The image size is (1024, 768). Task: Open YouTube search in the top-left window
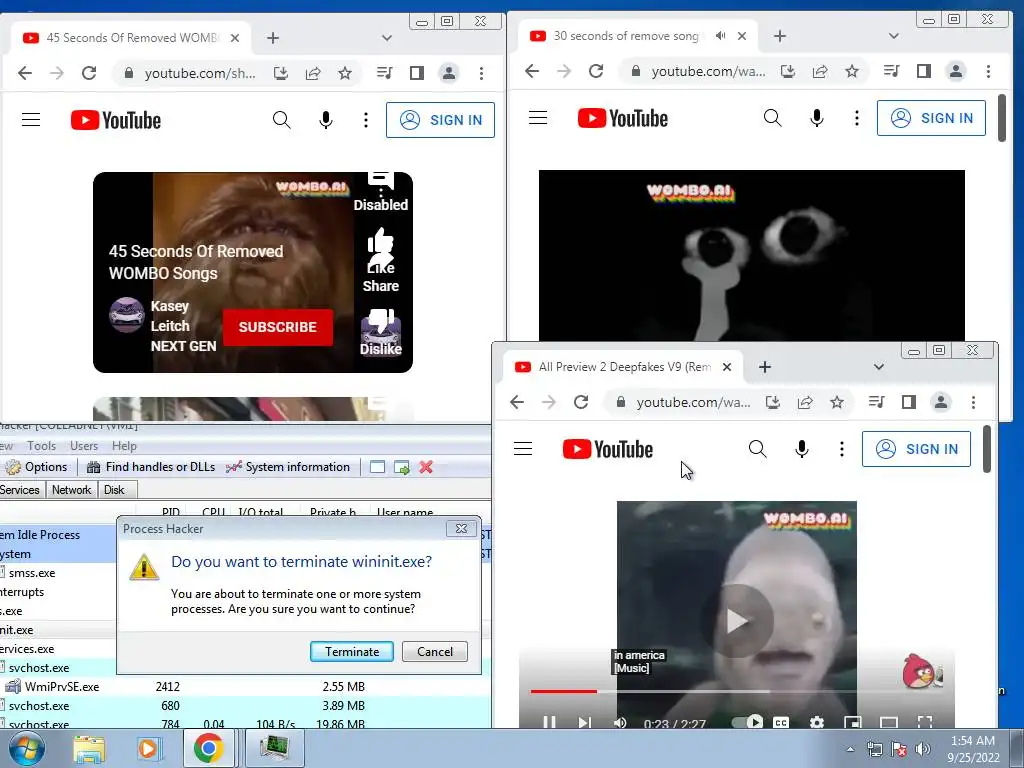click(281, 120)
